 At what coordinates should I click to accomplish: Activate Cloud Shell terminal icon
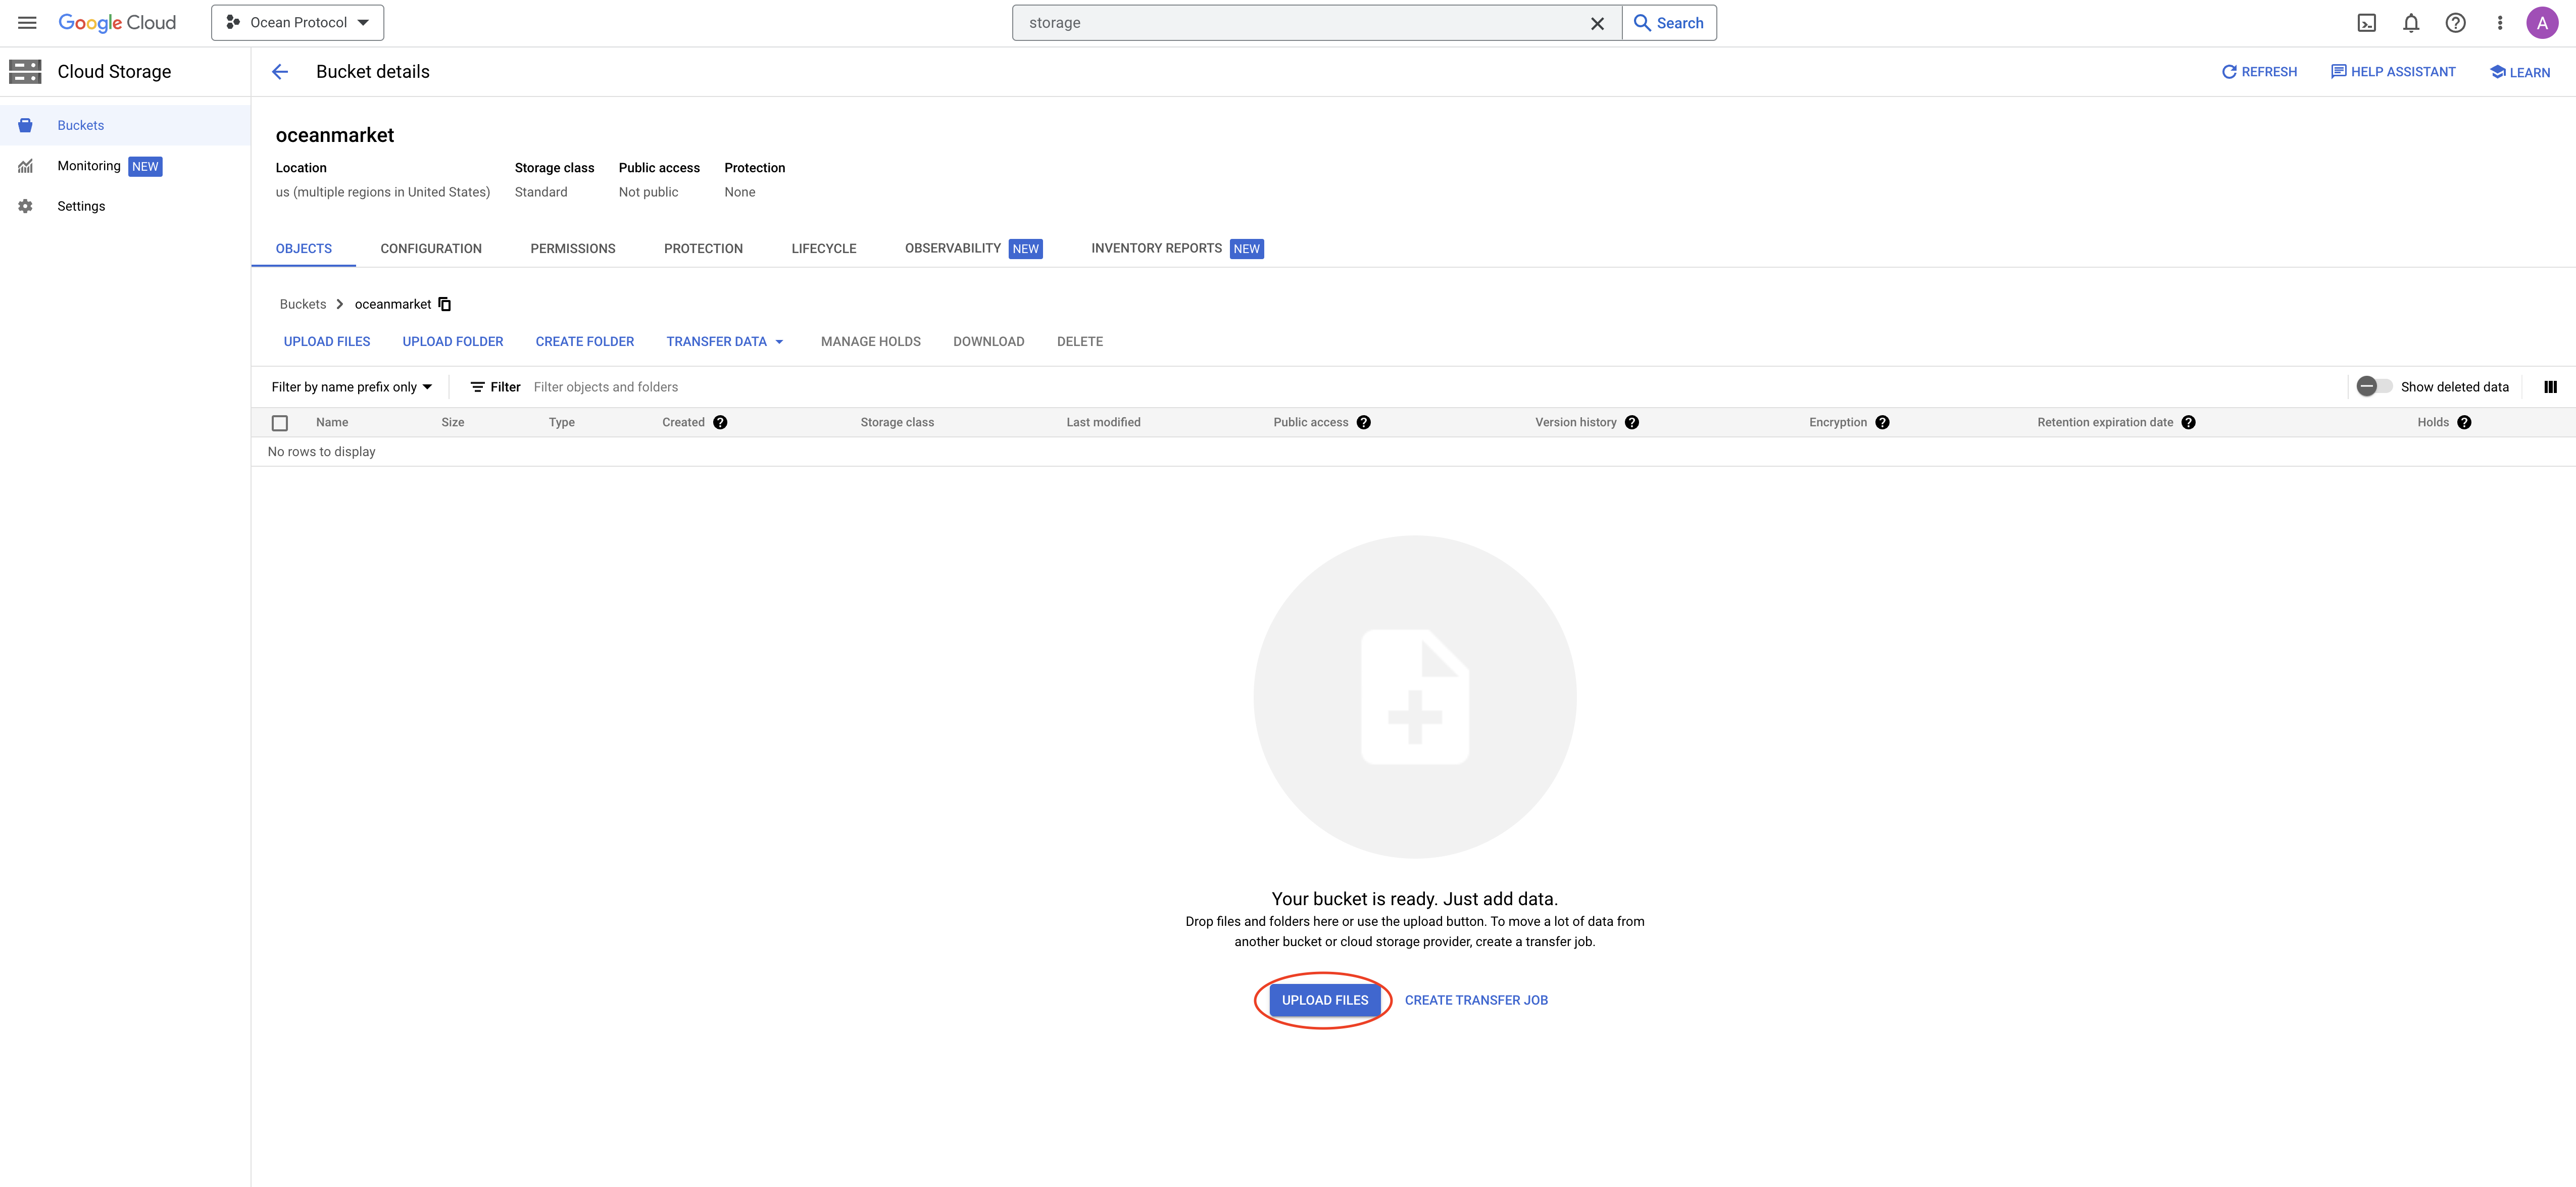click(2366, 23)
